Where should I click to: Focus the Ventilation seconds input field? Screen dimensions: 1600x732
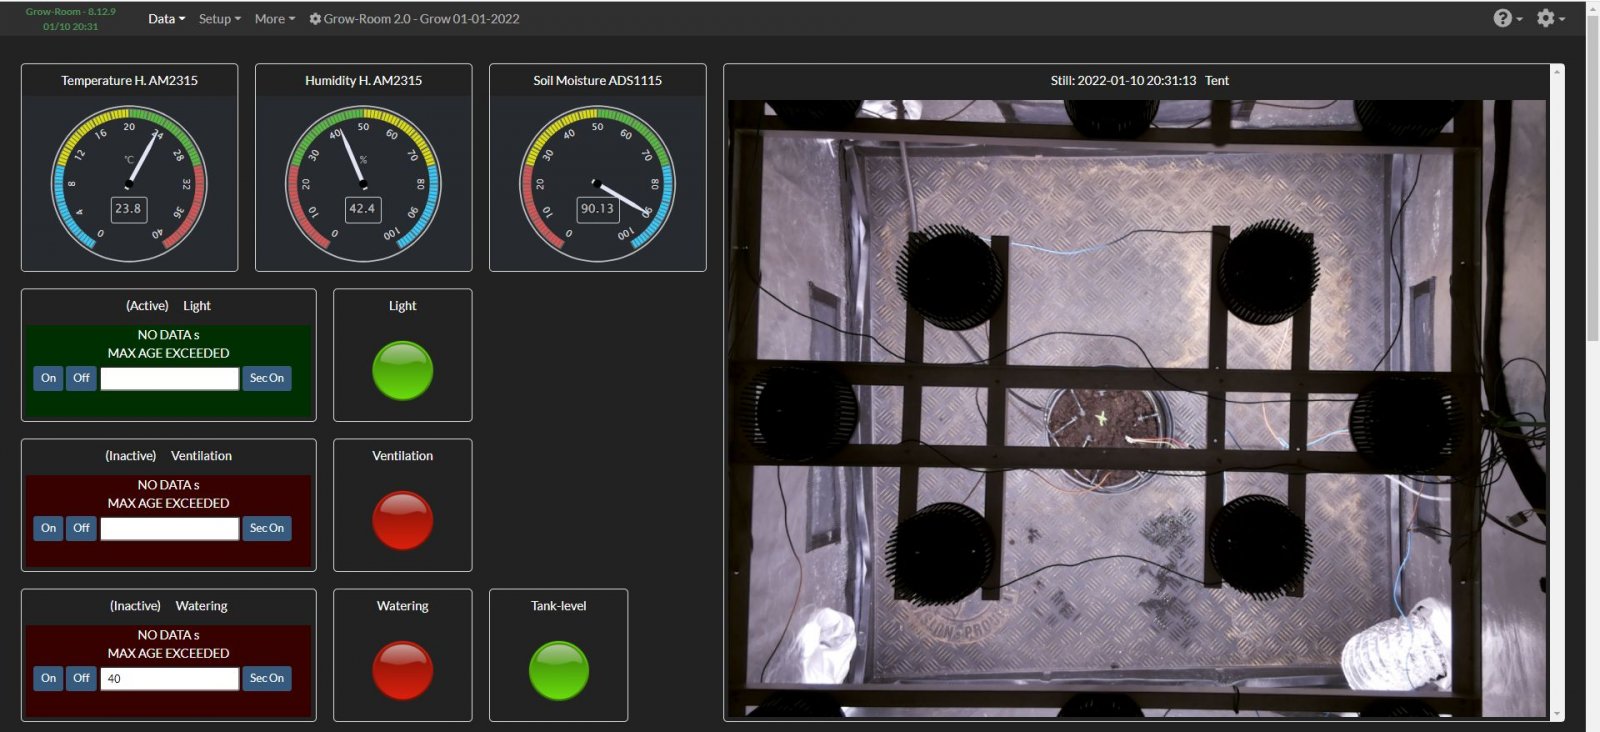[x=169, y=528]
